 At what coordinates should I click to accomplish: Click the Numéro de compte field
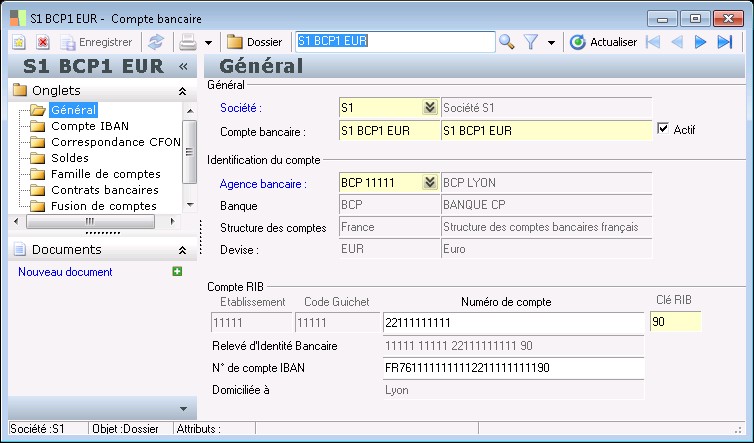[x=513, y=323]
